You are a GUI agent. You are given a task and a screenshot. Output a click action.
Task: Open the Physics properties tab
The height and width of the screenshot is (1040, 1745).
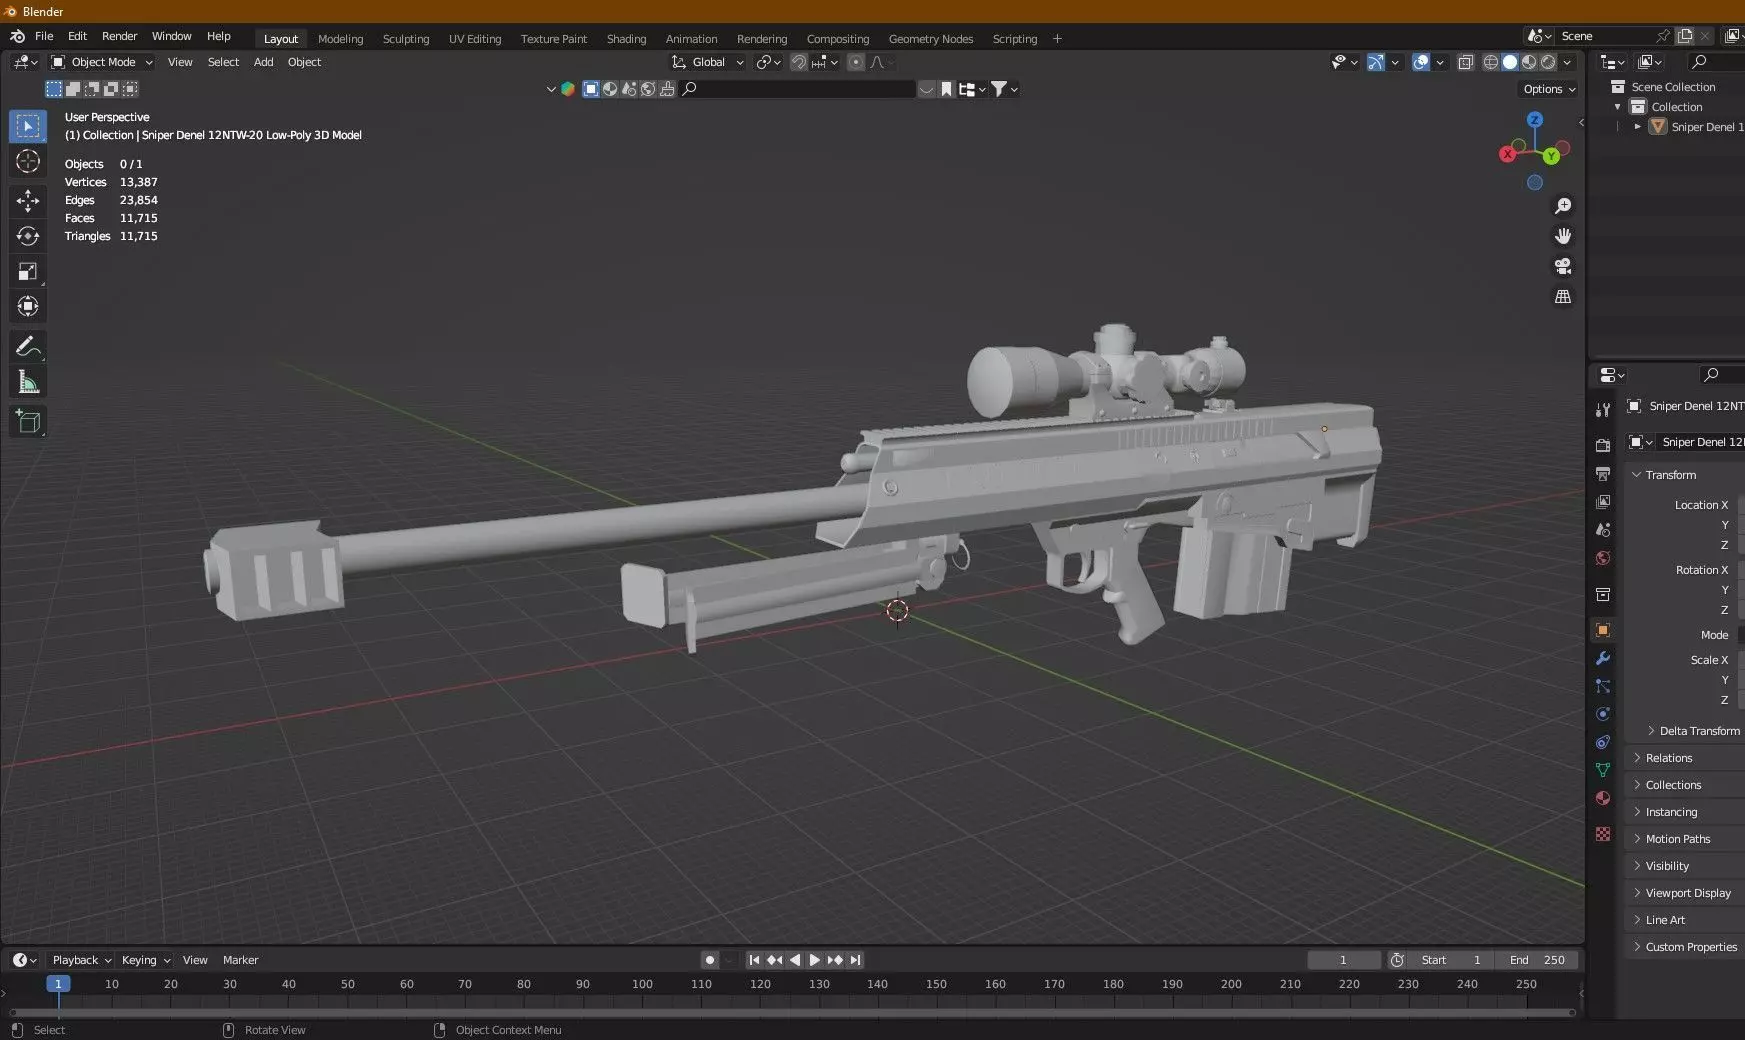coord(1603,714)
